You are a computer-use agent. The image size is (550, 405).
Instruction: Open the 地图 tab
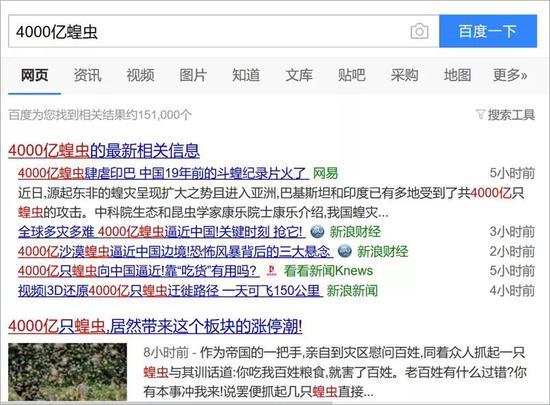click(457, 75)
